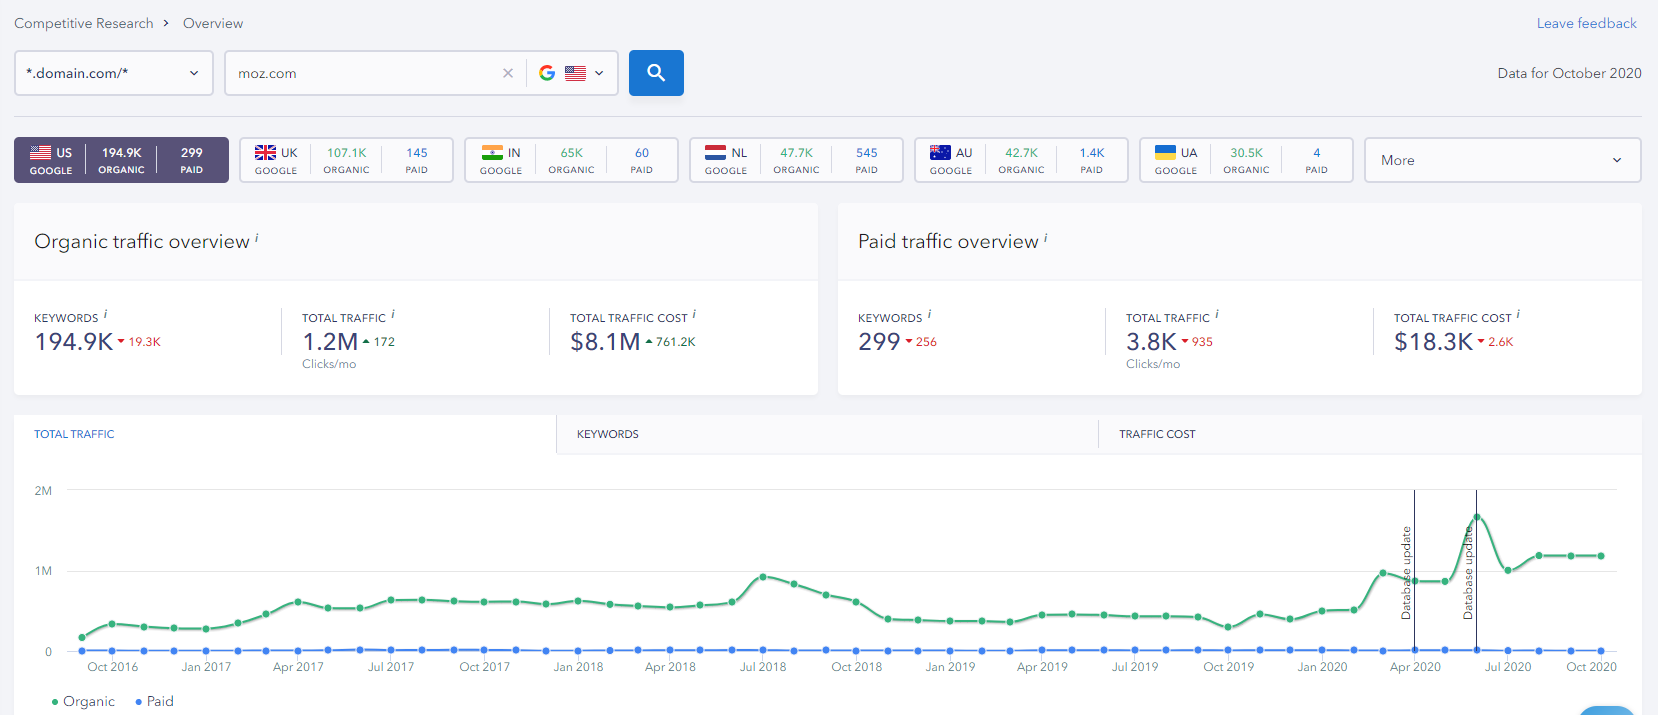The image size is (1658, 715).
Task: Click organic TOTAL TRAFFIC COST info icon
Action: click(x=695, y=314)
